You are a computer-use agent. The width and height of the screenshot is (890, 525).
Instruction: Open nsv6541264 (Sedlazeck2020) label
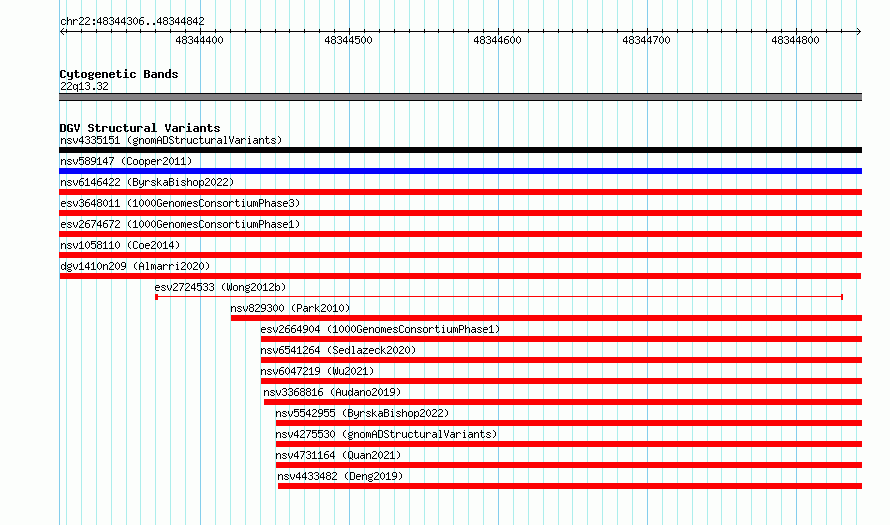click(338, 350)
